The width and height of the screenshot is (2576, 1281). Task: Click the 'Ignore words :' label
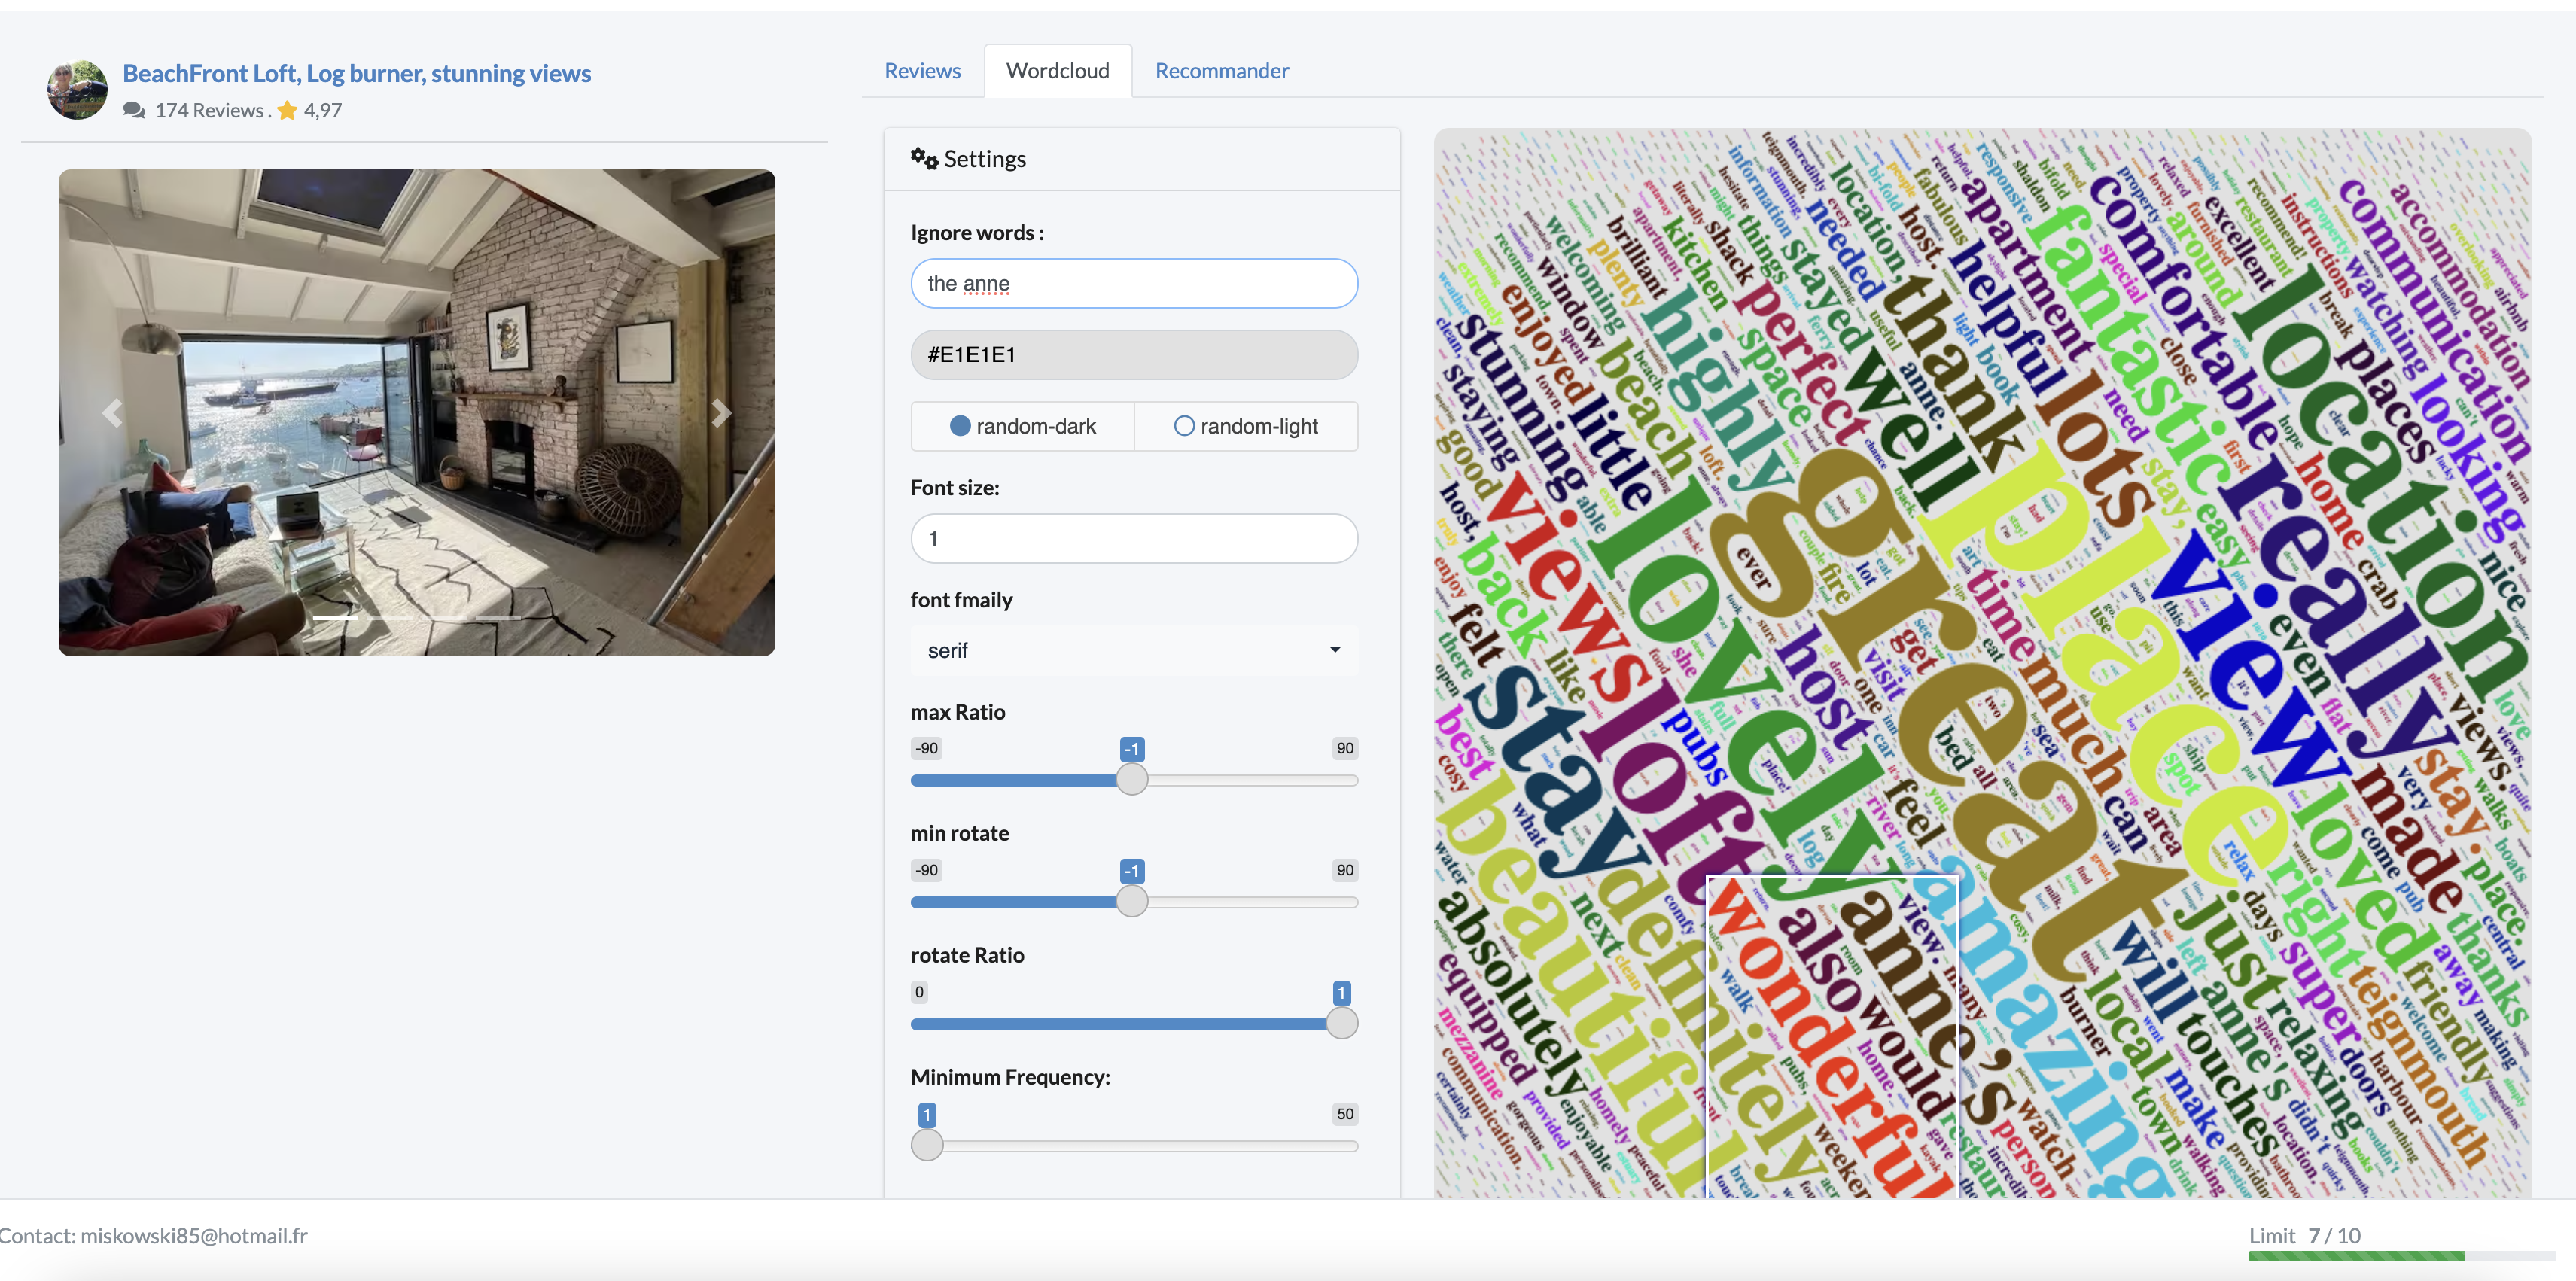pos(977,233)
